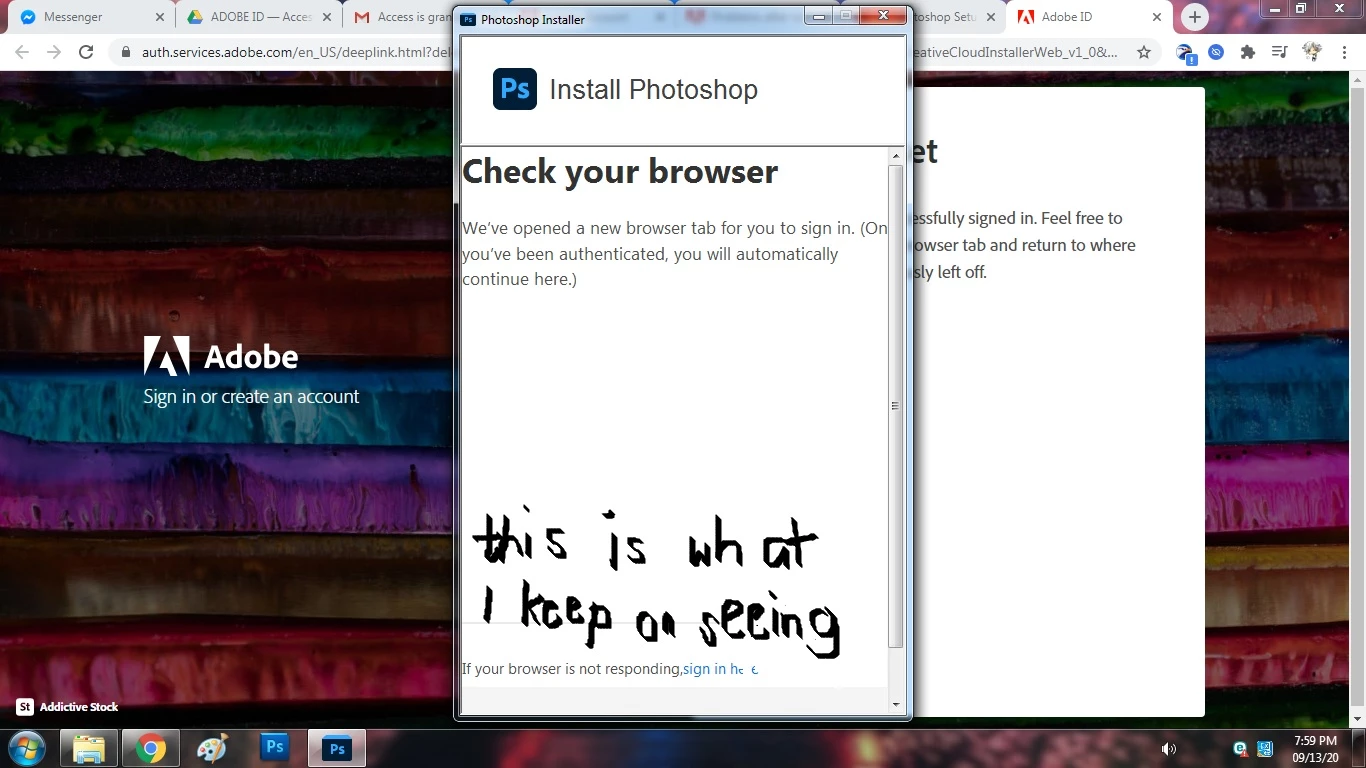Click the installer scrollbar up arrow
1366x768 pixels.
tap(895, 157)
